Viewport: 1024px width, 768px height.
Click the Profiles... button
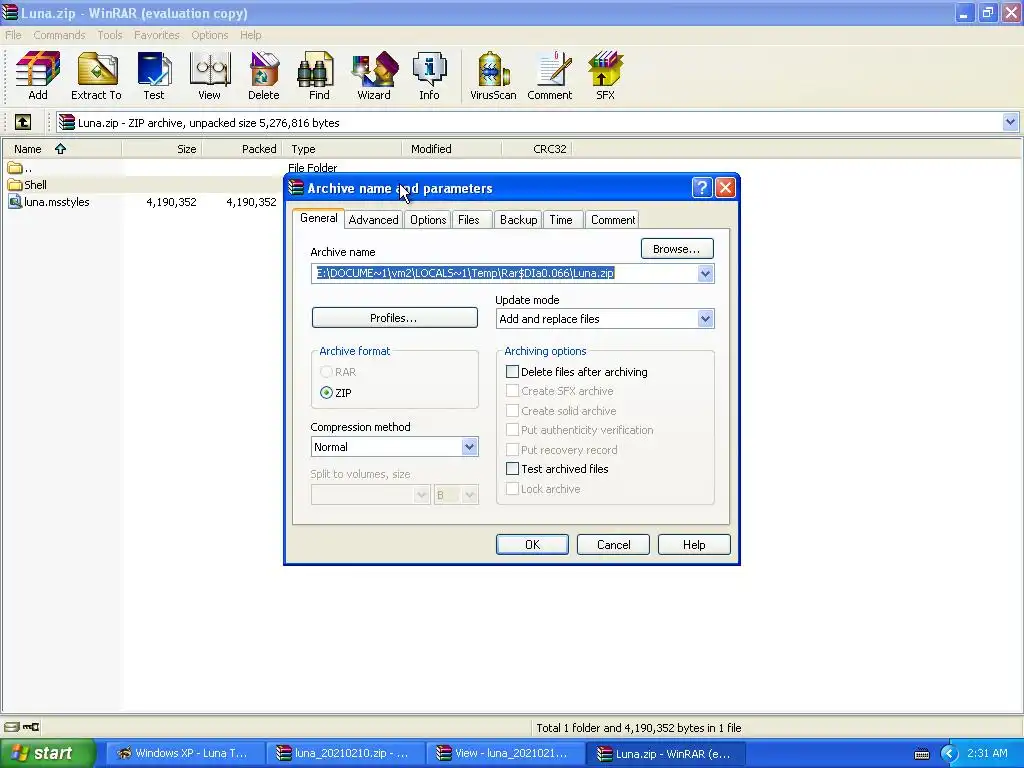pyautogui.click(x=394, y=318)
